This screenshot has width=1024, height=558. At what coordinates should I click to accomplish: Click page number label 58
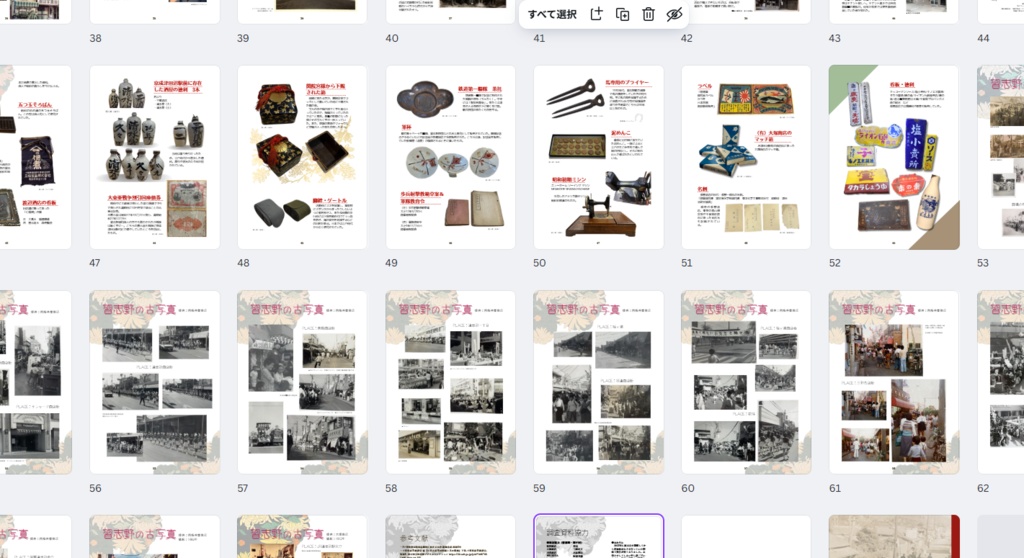tap(391, 488)
